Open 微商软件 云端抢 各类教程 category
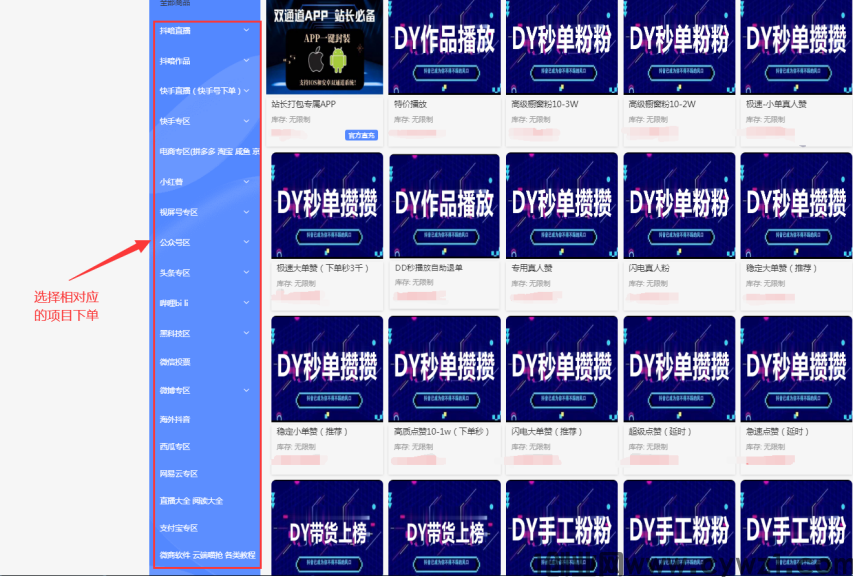The image size is (853, 577). [x=207, y=555]
